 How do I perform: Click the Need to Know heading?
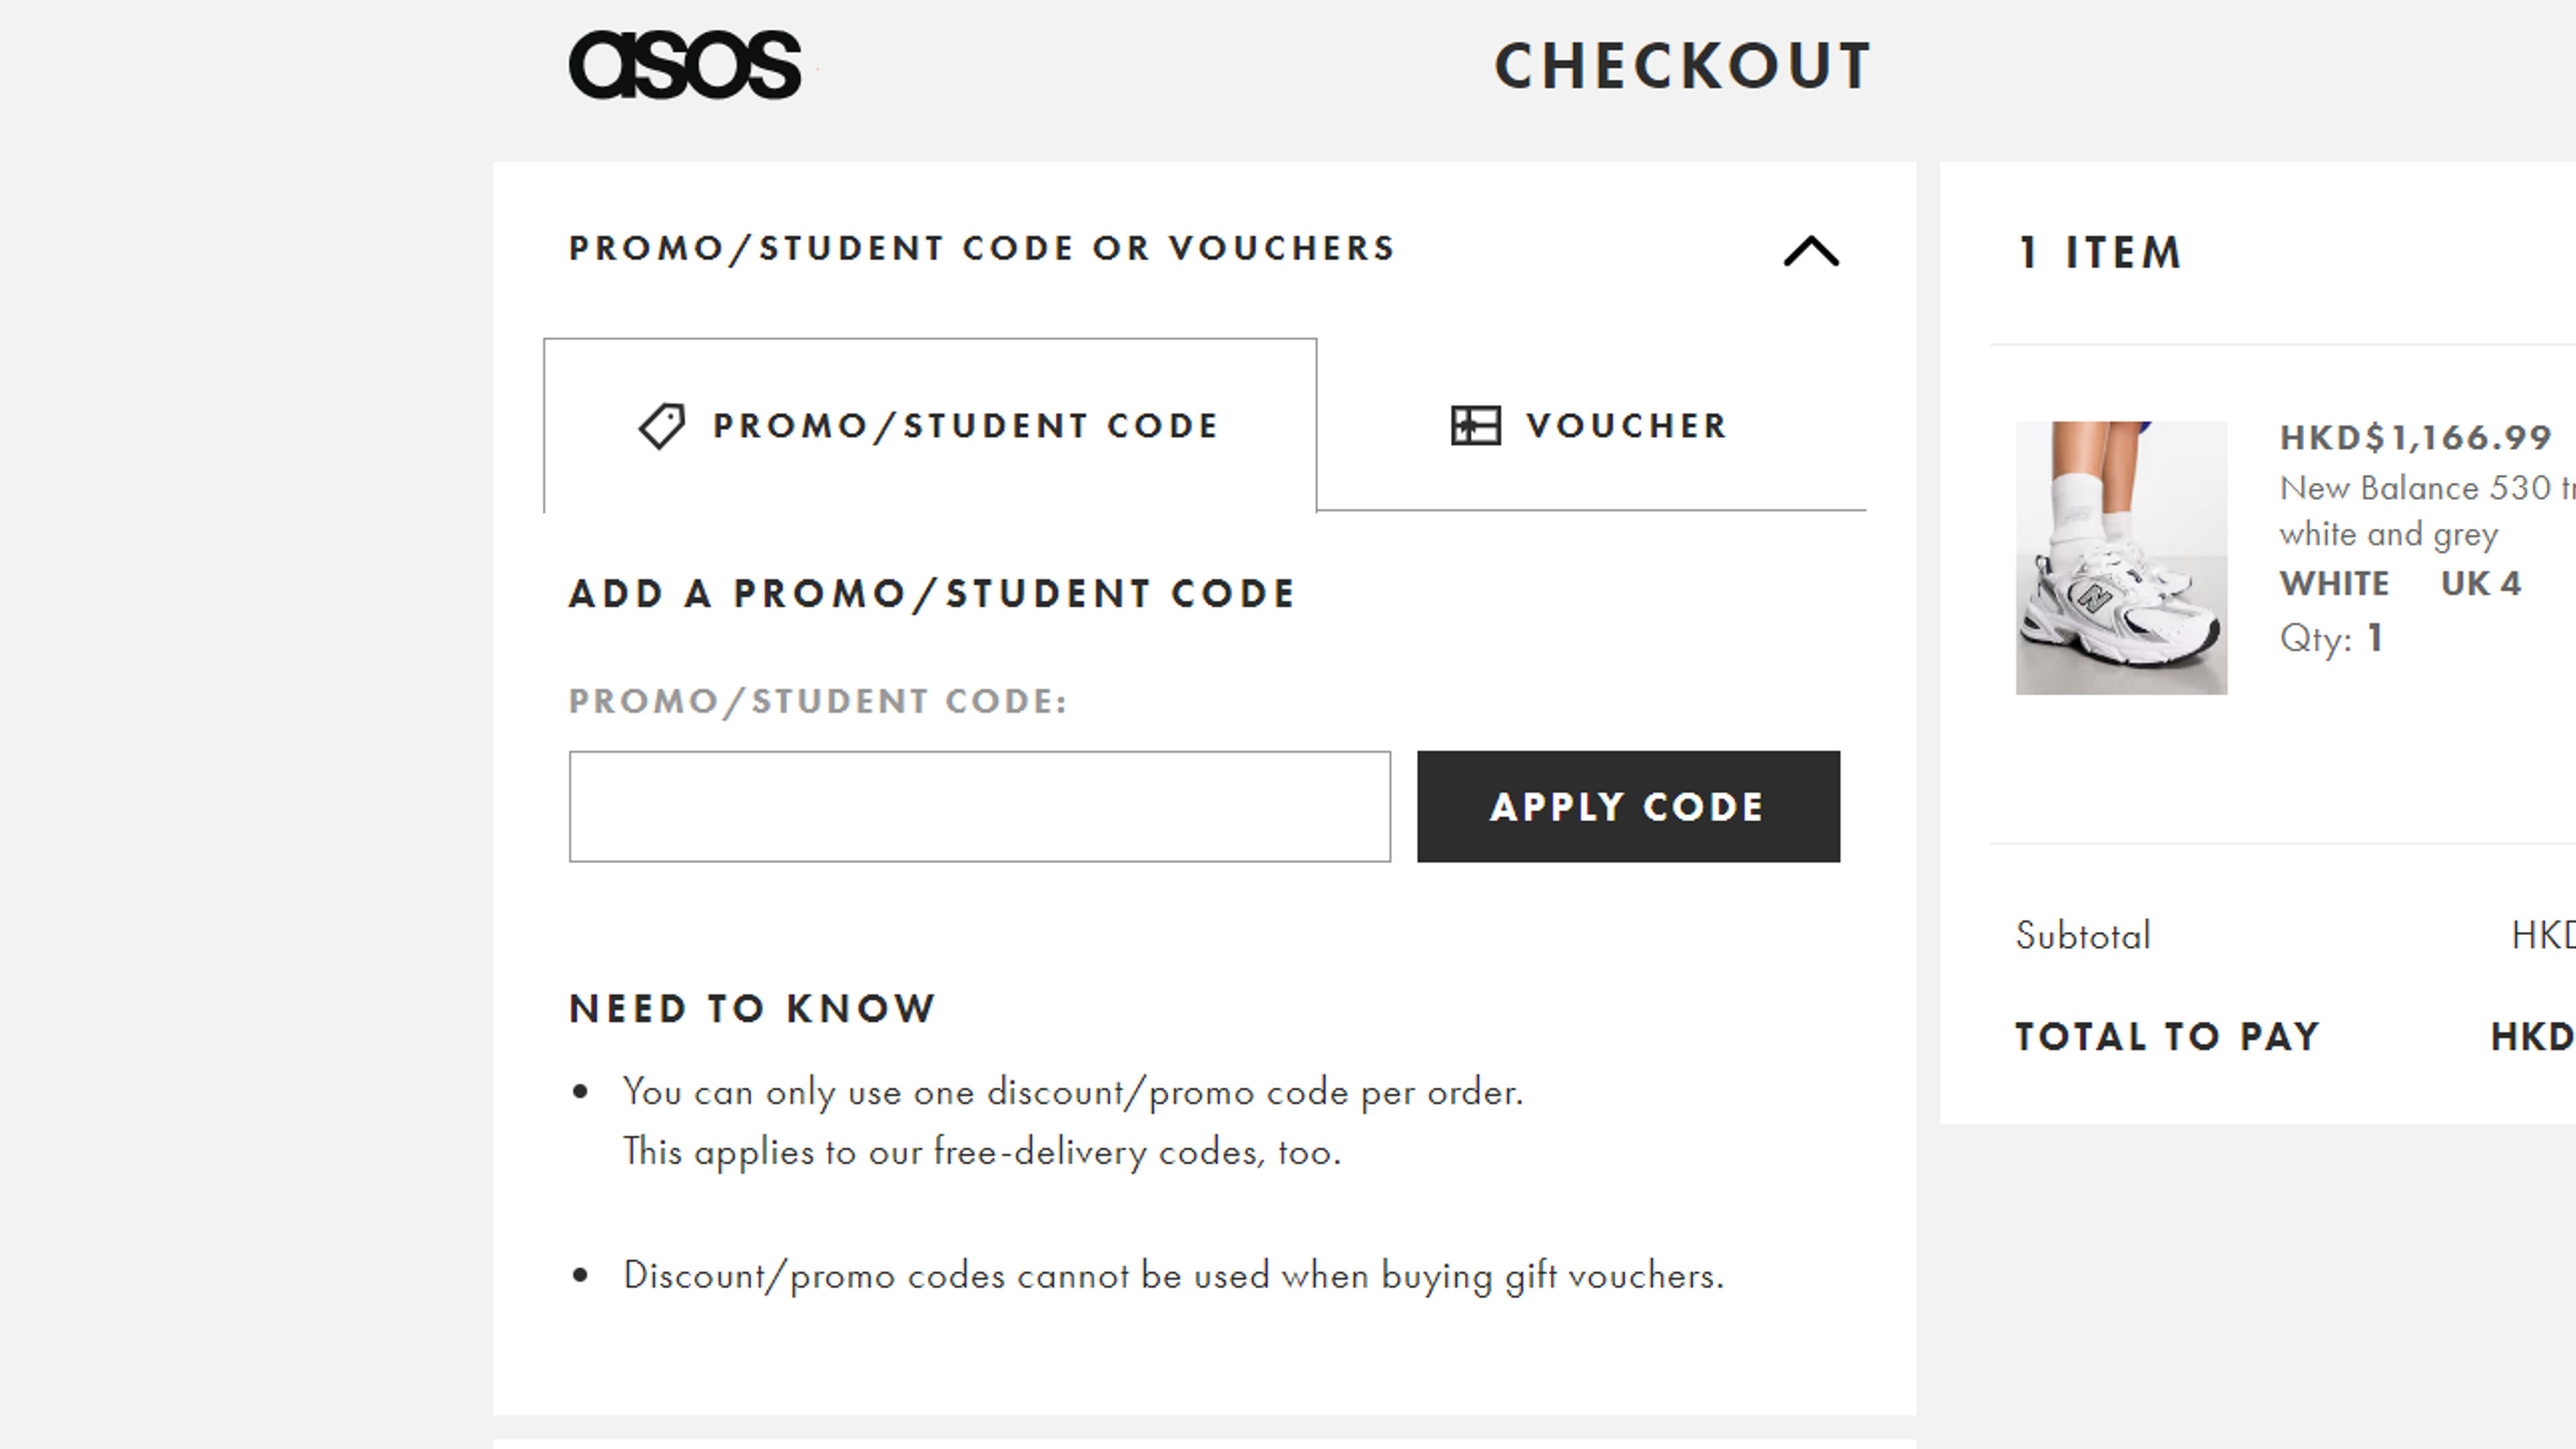pyautogui.click(x=752, y=1009)
